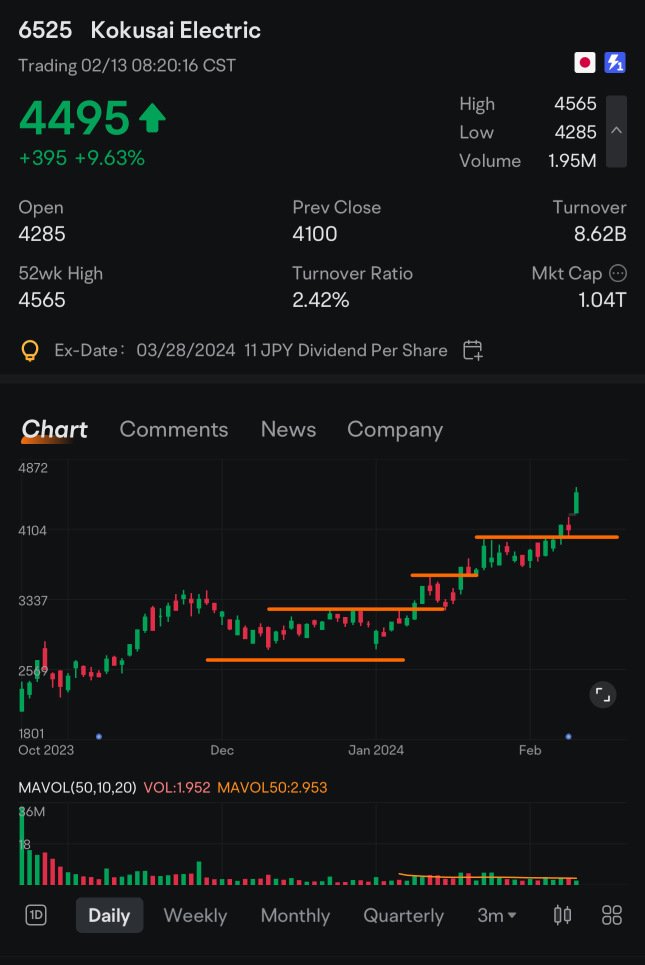The height and width of the screenshot is (965, 645).
Task: Tap the Turnover Ratio value 2.42%
Action: [321, 300]
